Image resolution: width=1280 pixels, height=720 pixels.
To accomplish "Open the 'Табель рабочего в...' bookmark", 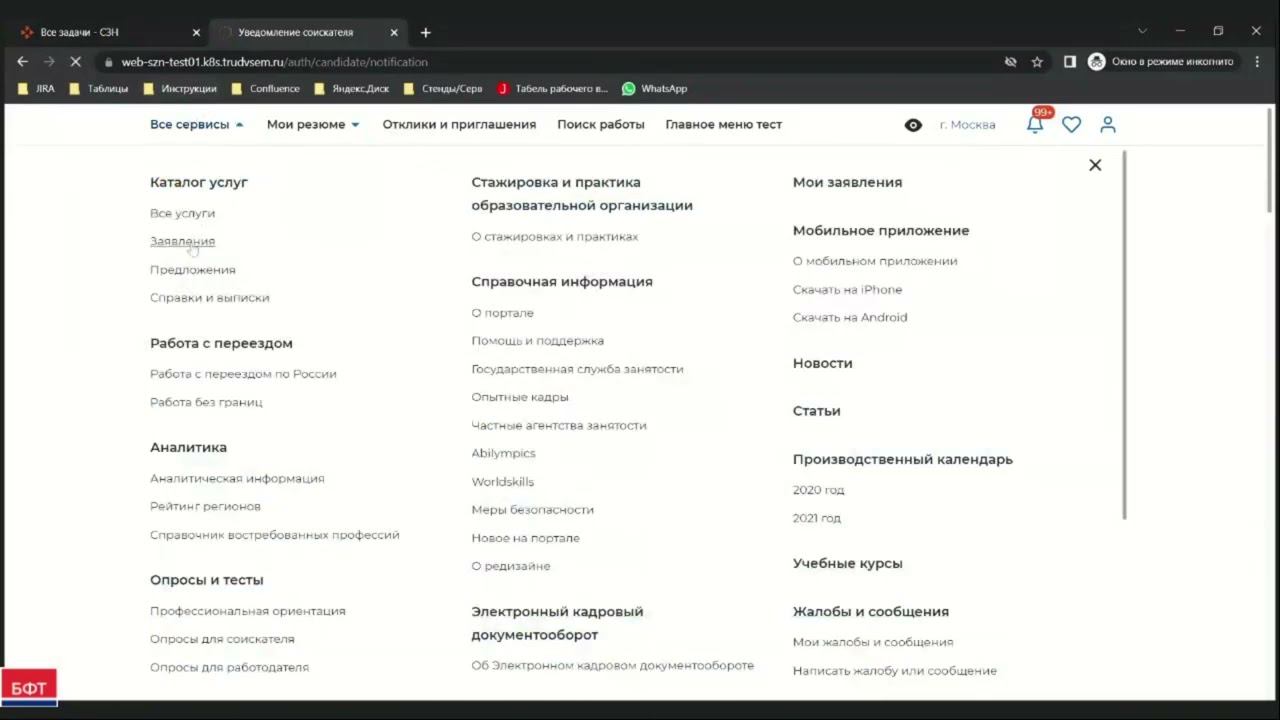I will click(x=552, y=88).
